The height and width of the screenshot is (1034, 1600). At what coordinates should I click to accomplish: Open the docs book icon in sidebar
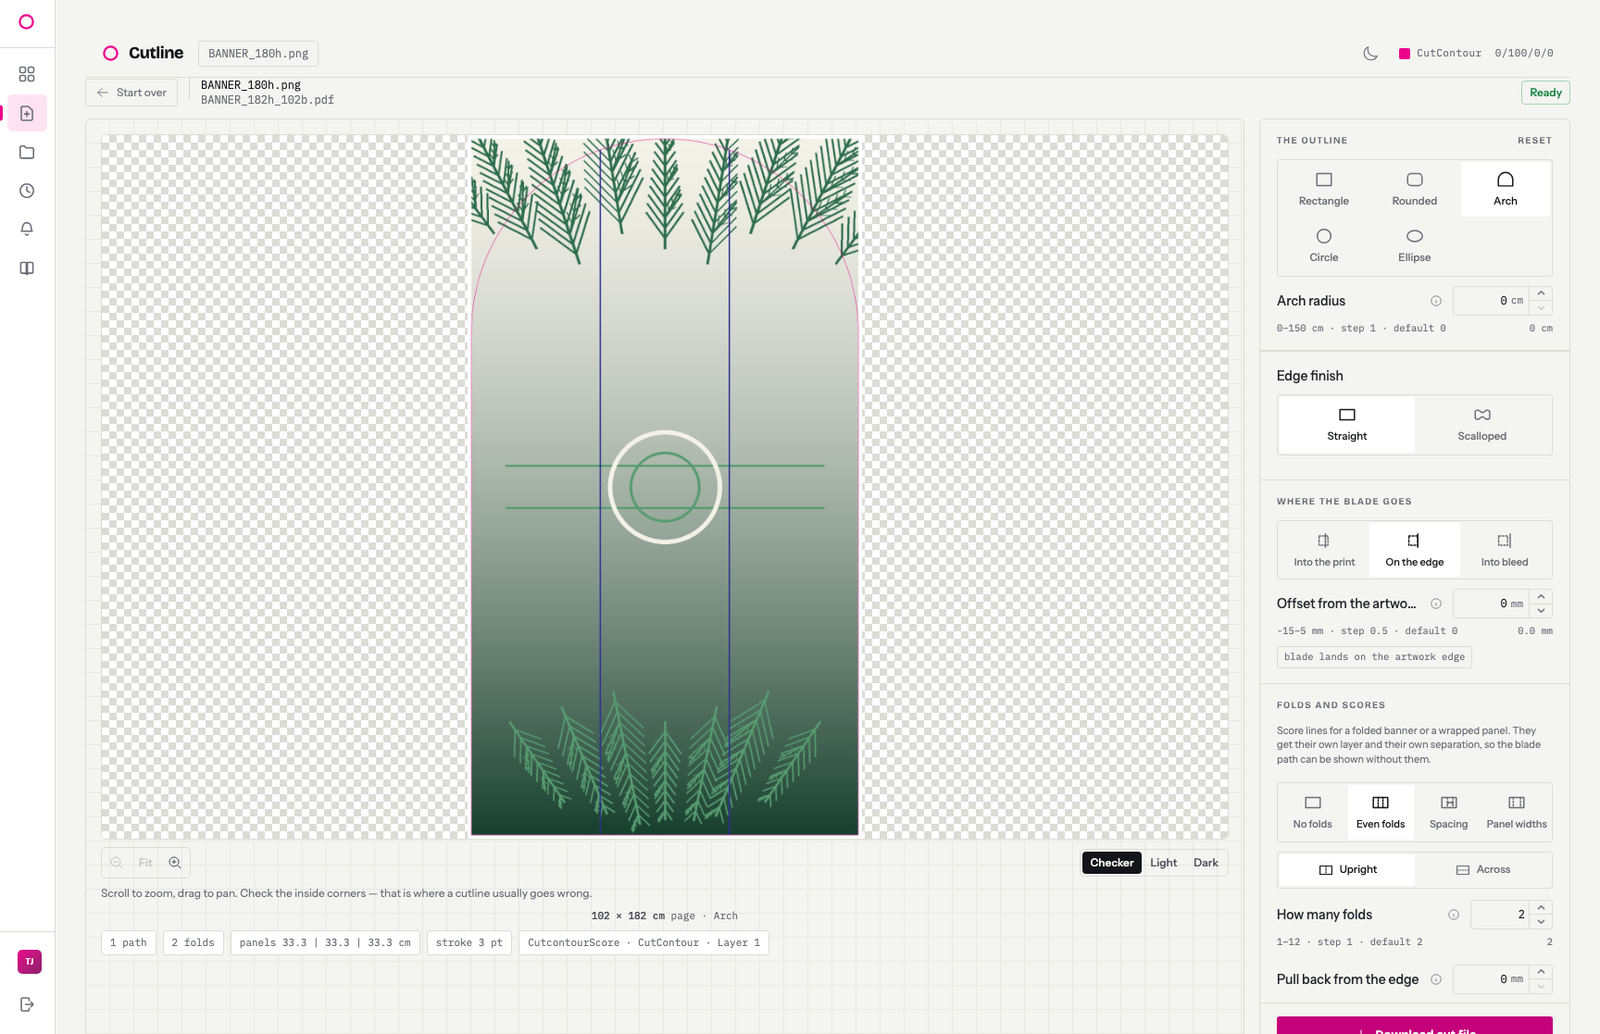(x=27, y=268)
